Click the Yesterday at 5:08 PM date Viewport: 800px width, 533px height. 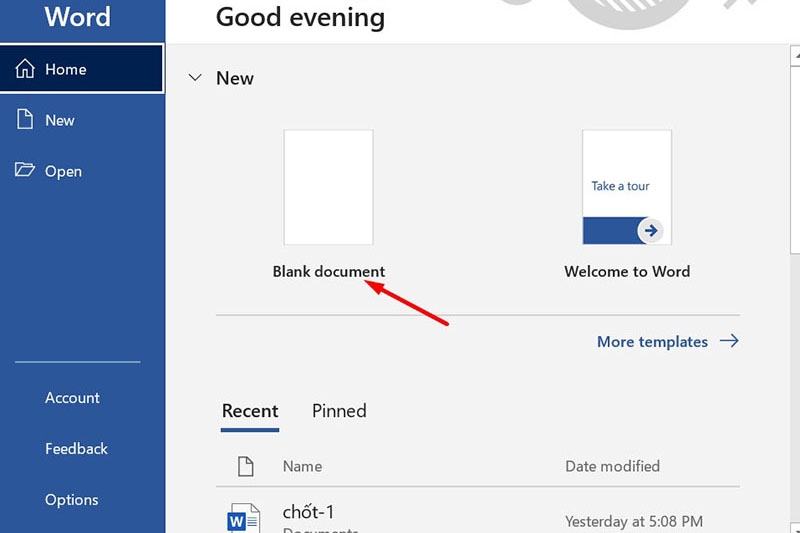pyautogui.click(x=634, y=521)
